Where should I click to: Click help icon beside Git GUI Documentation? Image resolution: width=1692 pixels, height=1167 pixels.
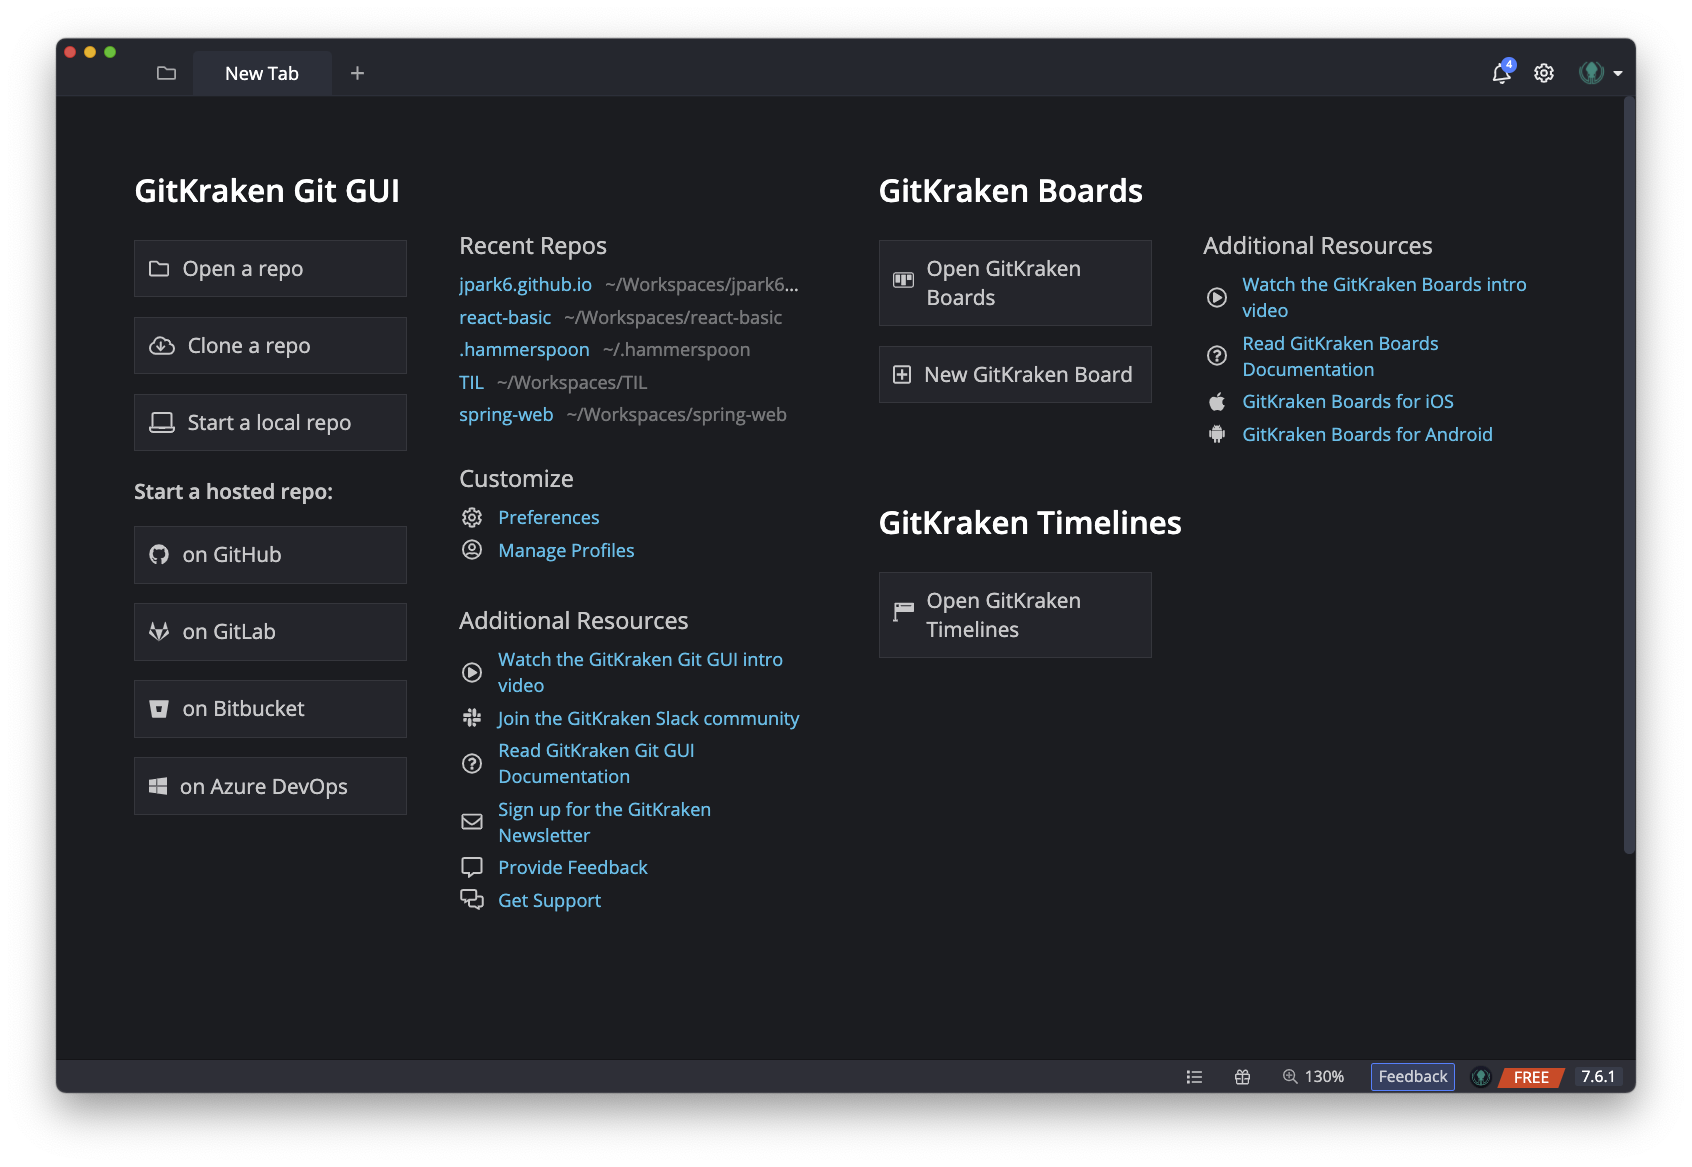[x=472, y=764]
